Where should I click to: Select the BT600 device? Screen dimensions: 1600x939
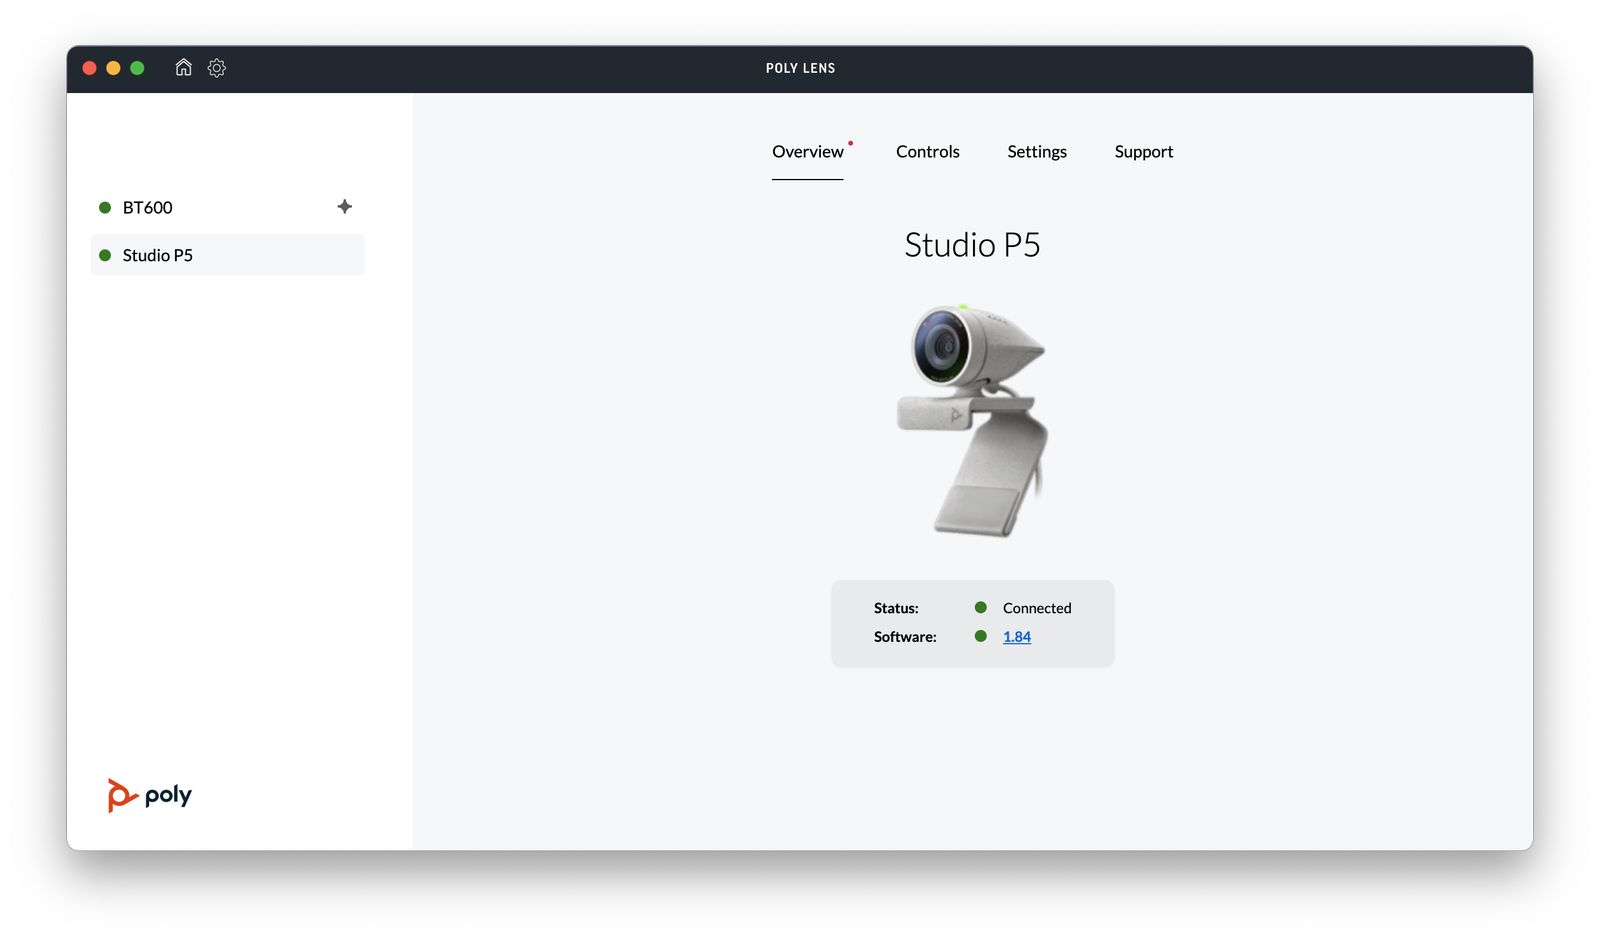228,207
